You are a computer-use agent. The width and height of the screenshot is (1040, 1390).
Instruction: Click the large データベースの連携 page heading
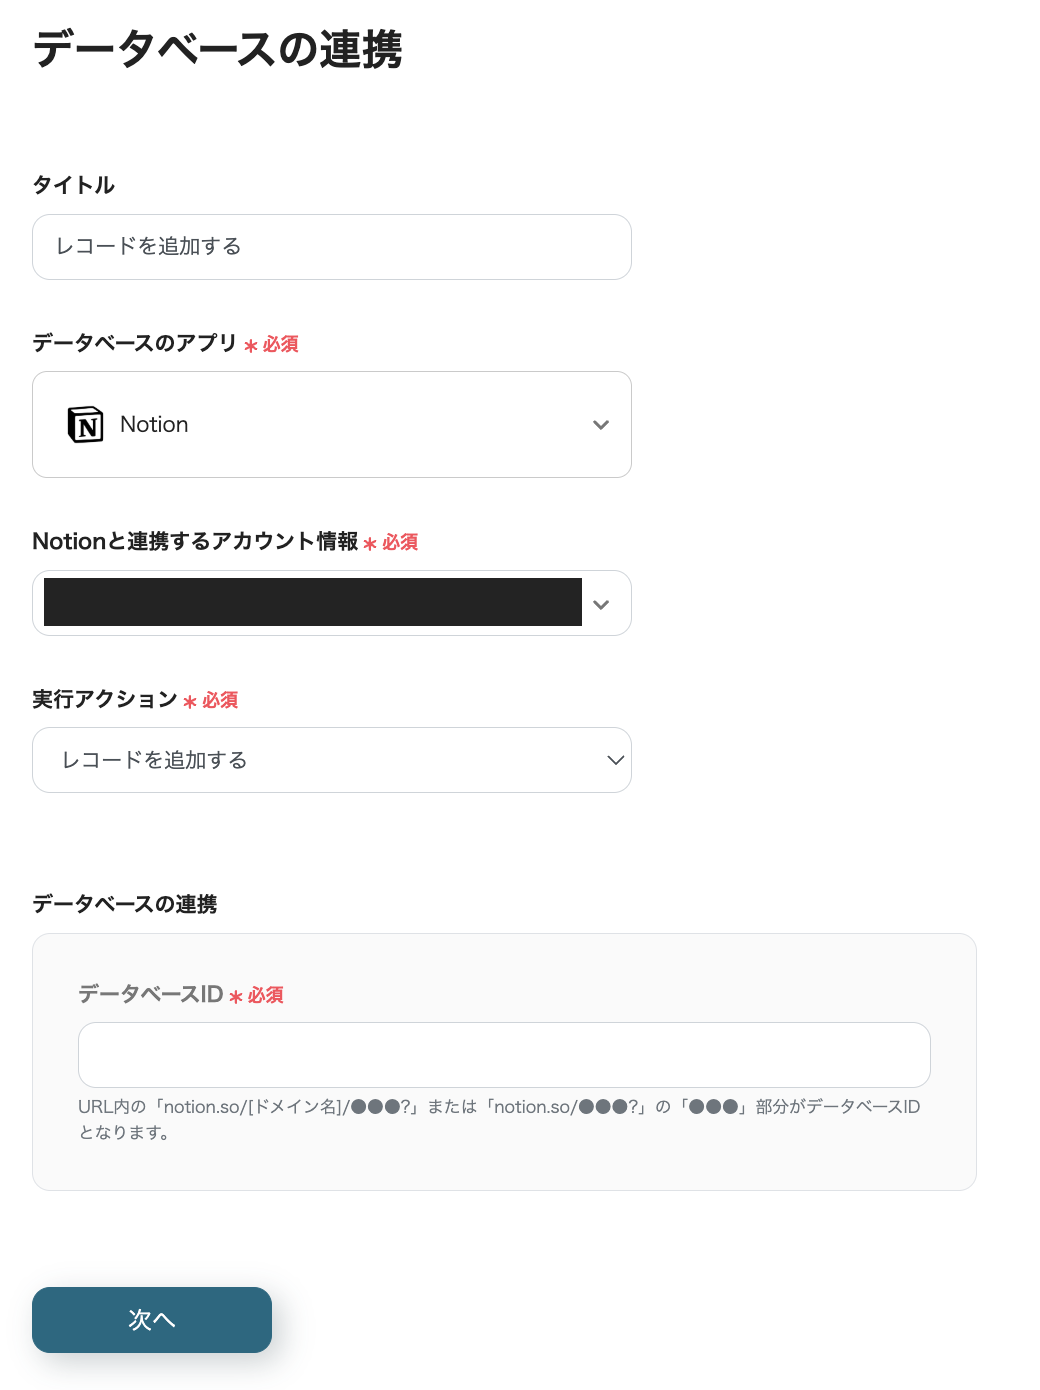[x=218, y=49]
